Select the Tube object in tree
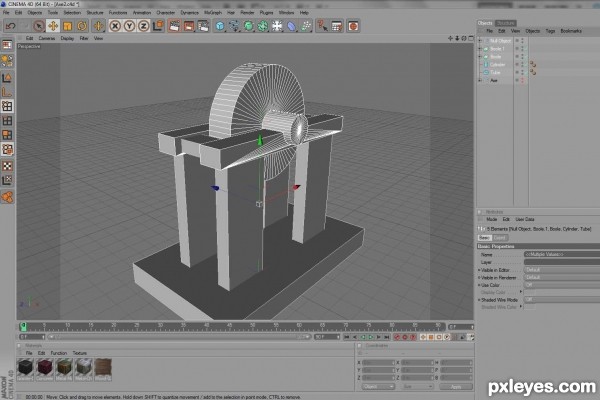600x400 pixels. click(495, 72)
